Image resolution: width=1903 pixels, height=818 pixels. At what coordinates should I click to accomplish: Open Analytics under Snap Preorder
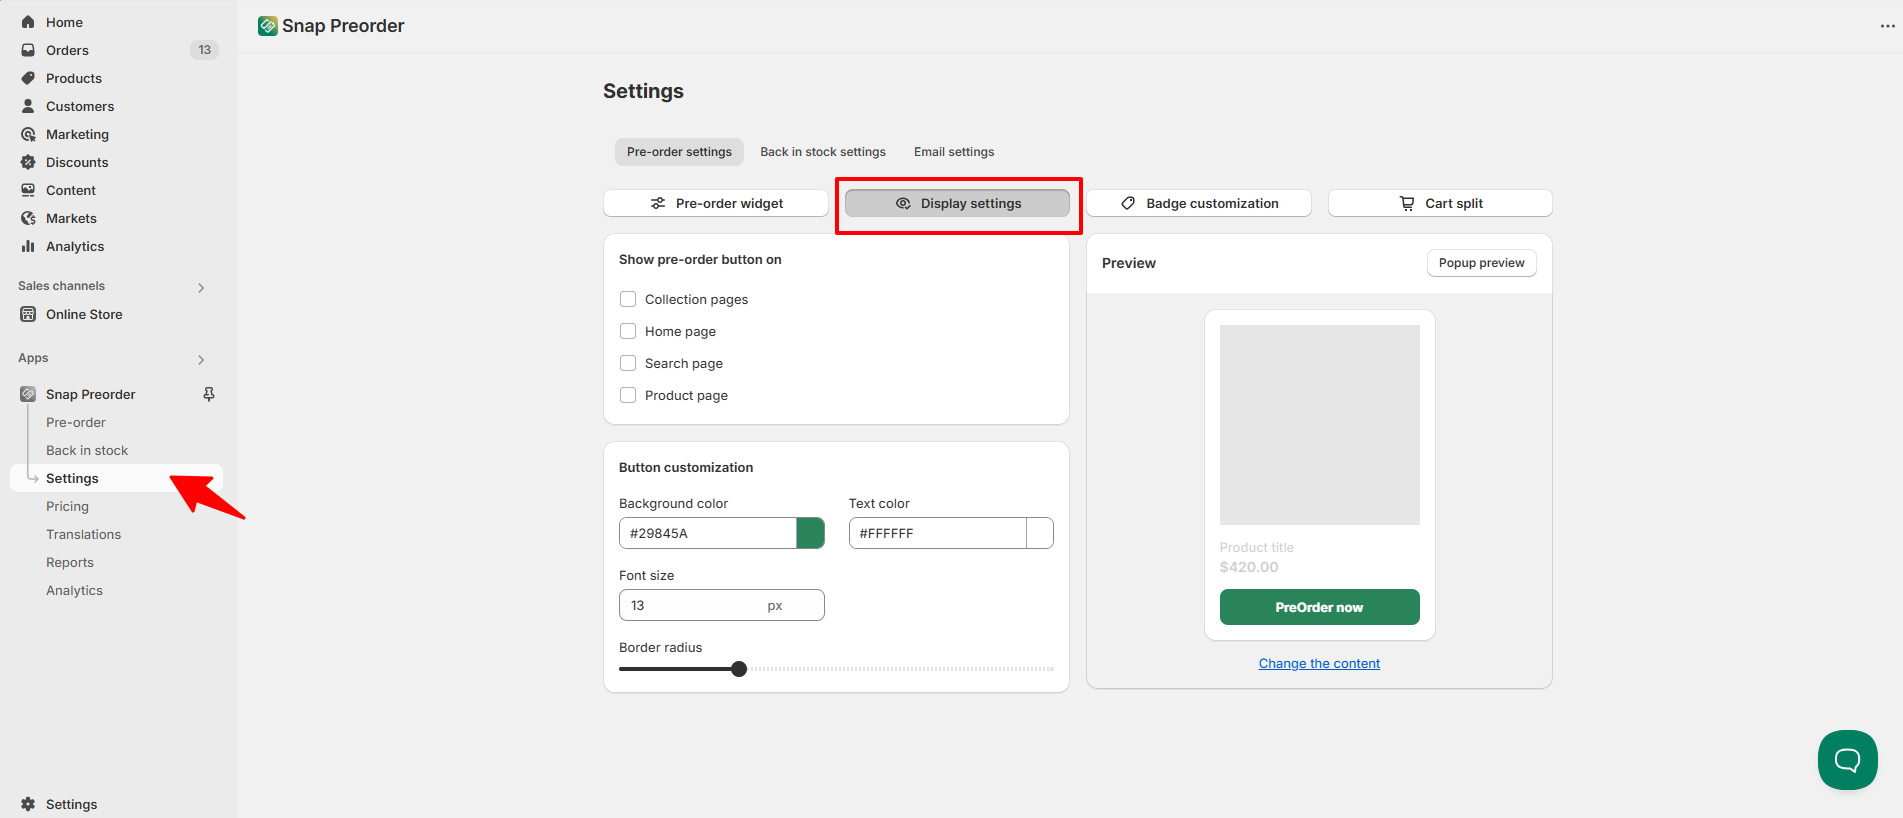(x=74, y=590)
